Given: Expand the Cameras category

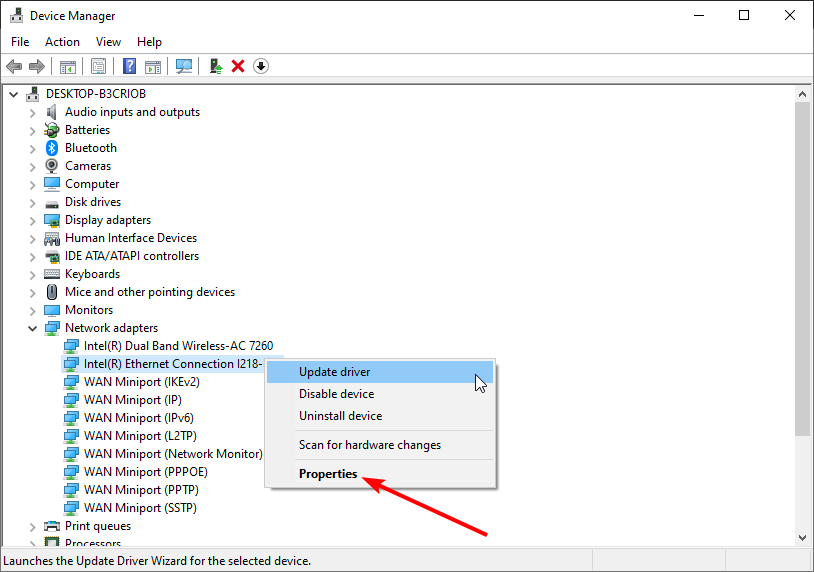Looking at the screenshot, I should coord(32,167).
